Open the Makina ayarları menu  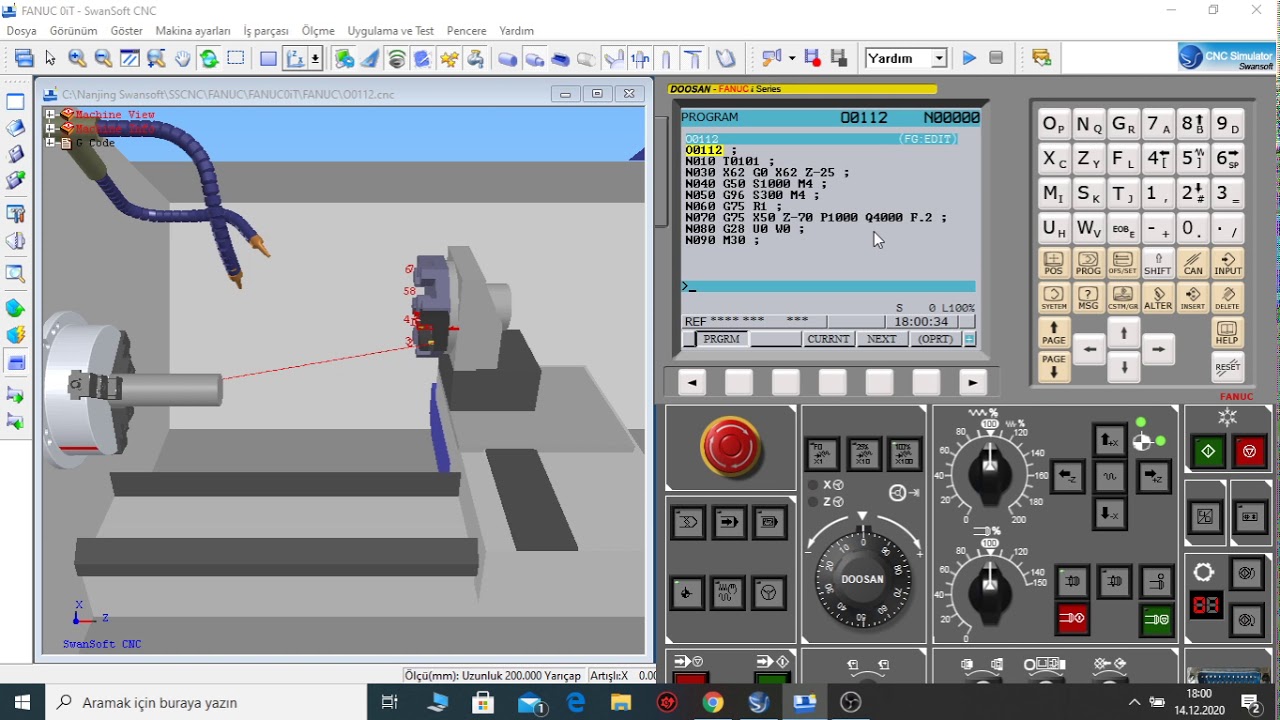pyautogui.click(x=193, y=31)
